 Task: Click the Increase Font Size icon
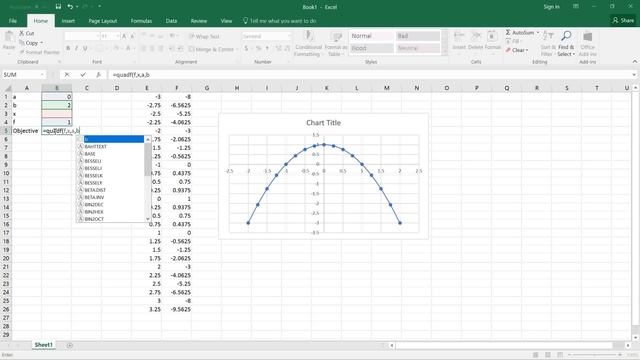tap(124, 36)
